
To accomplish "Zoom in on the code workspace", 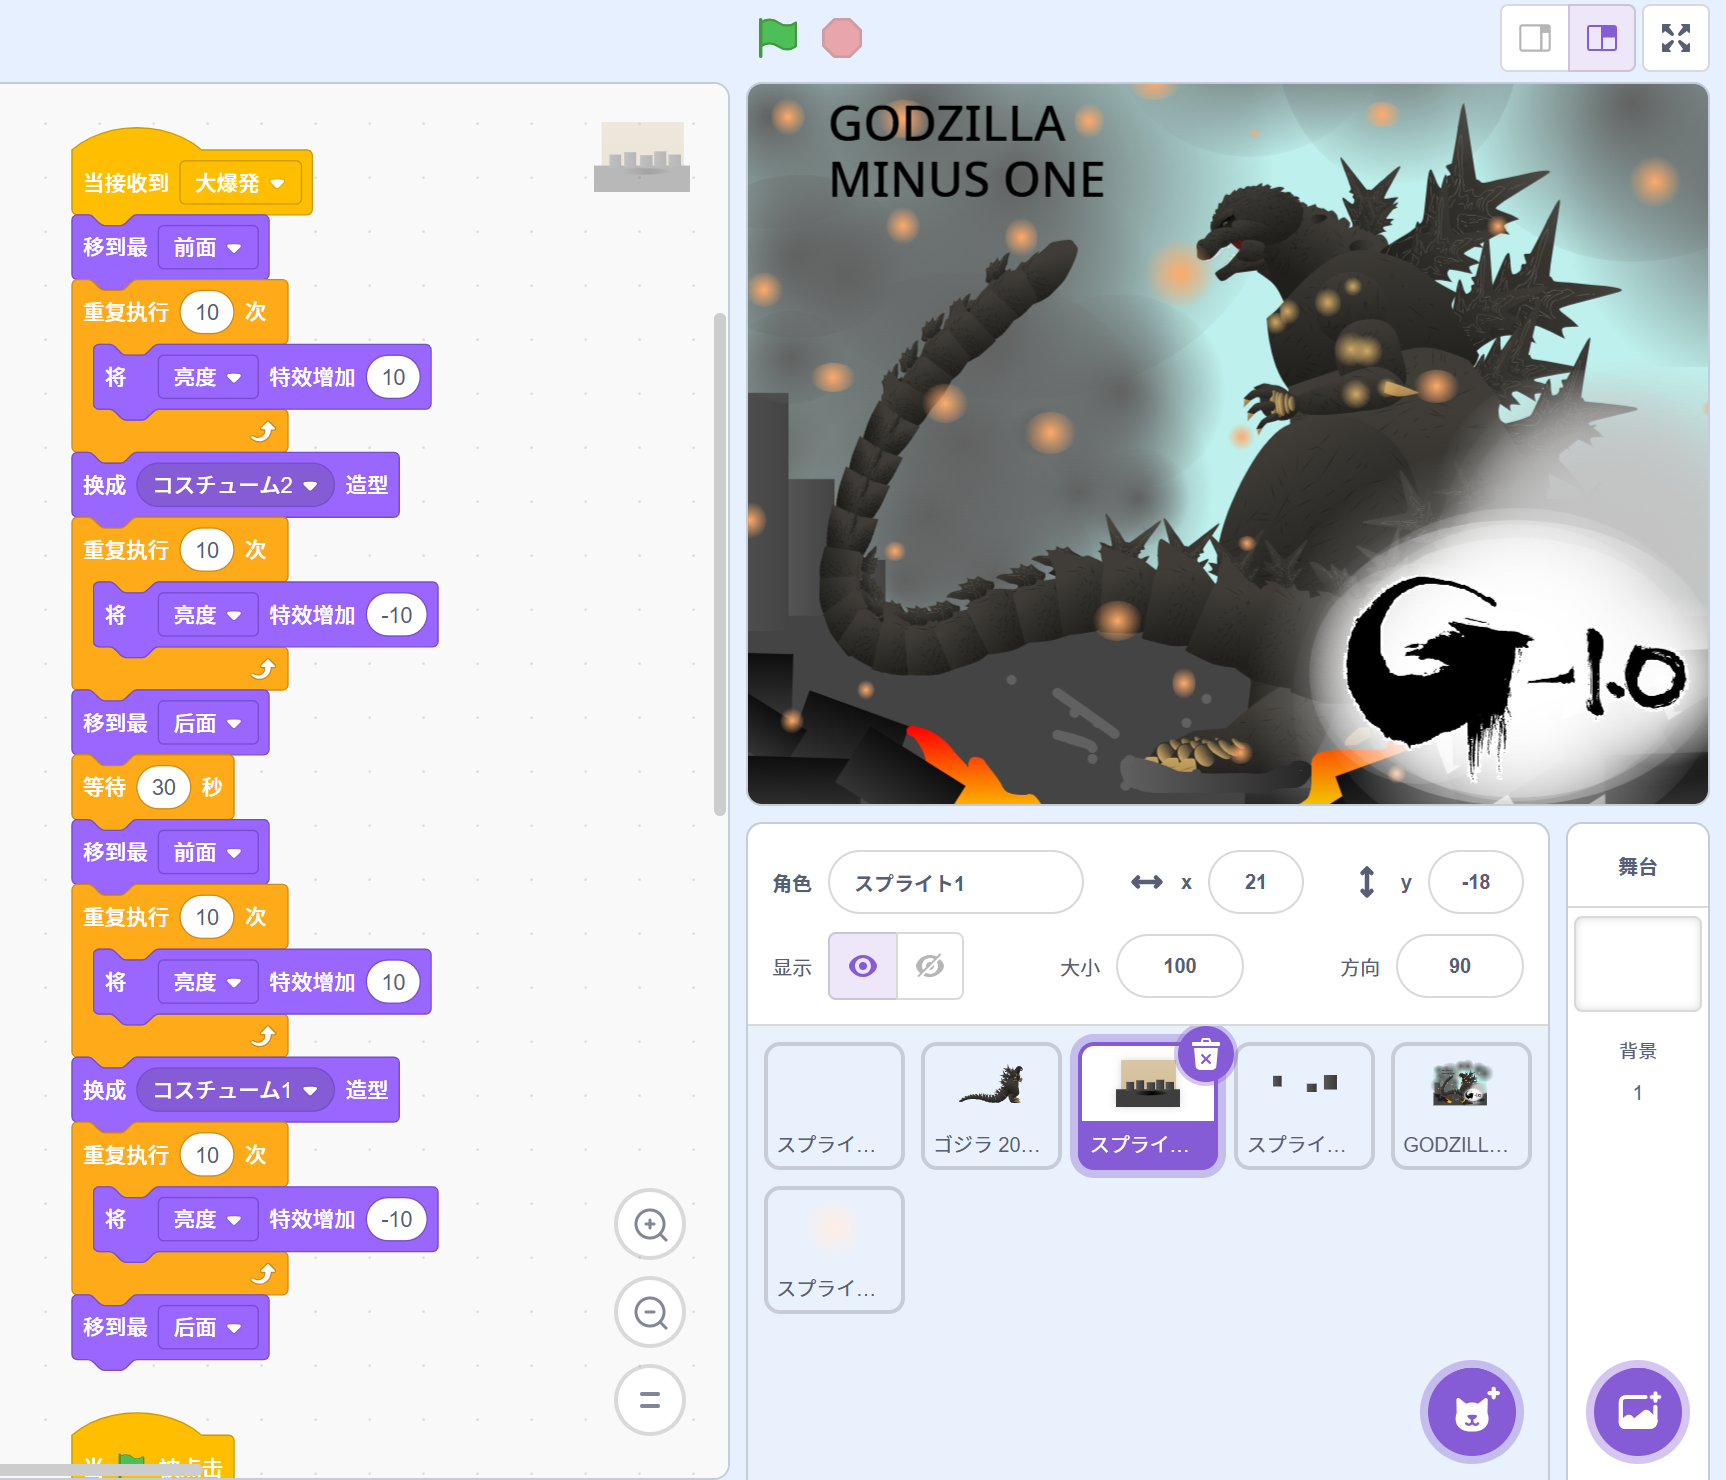I will click(x=650, y=1224).
